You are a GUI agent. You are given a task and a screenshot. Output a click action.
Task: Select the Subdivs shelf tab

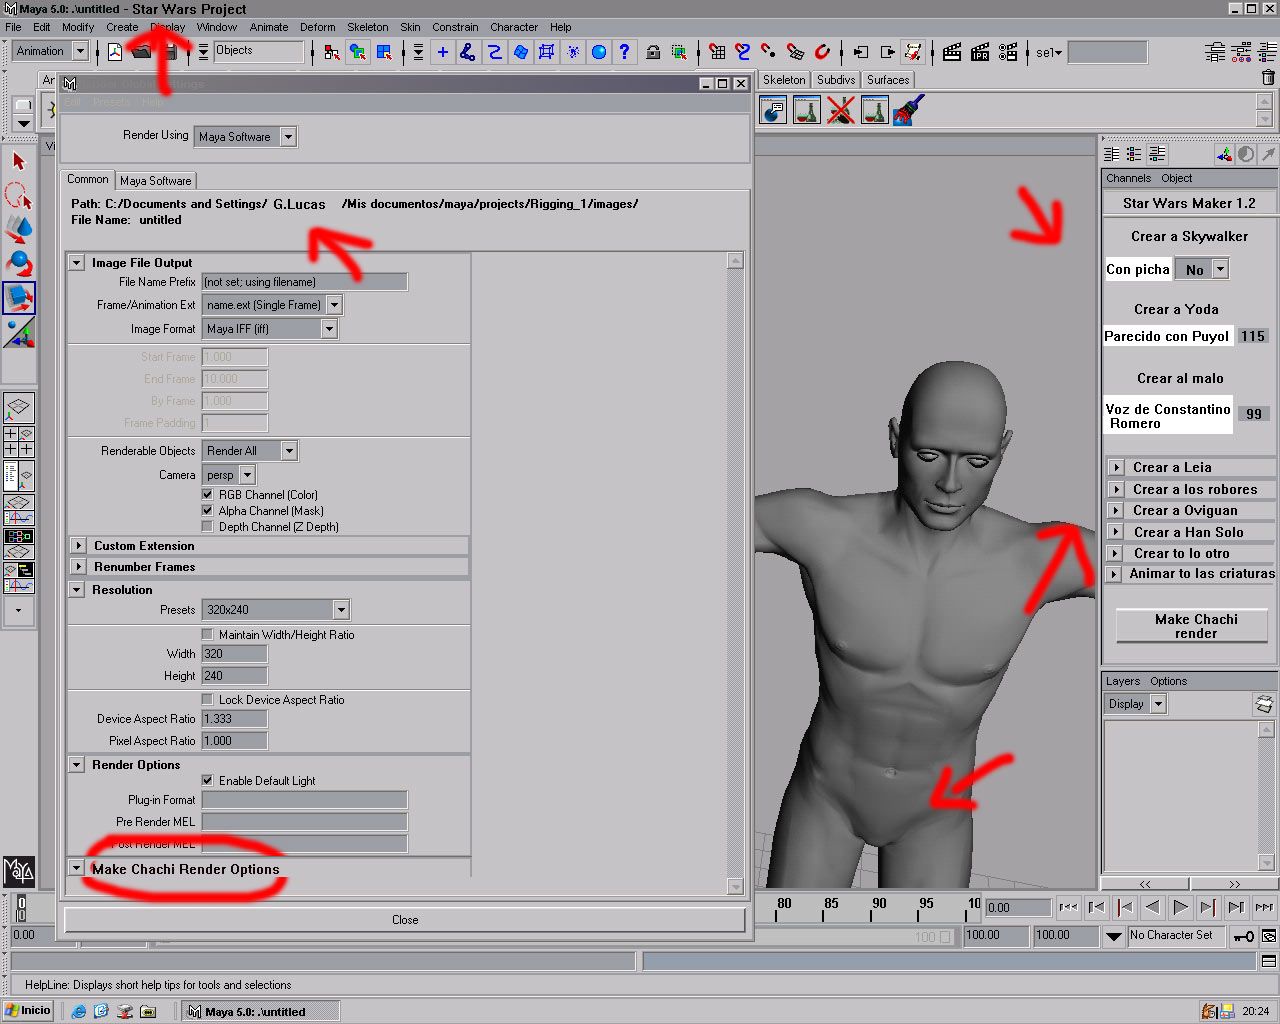(x=836, y=80)
